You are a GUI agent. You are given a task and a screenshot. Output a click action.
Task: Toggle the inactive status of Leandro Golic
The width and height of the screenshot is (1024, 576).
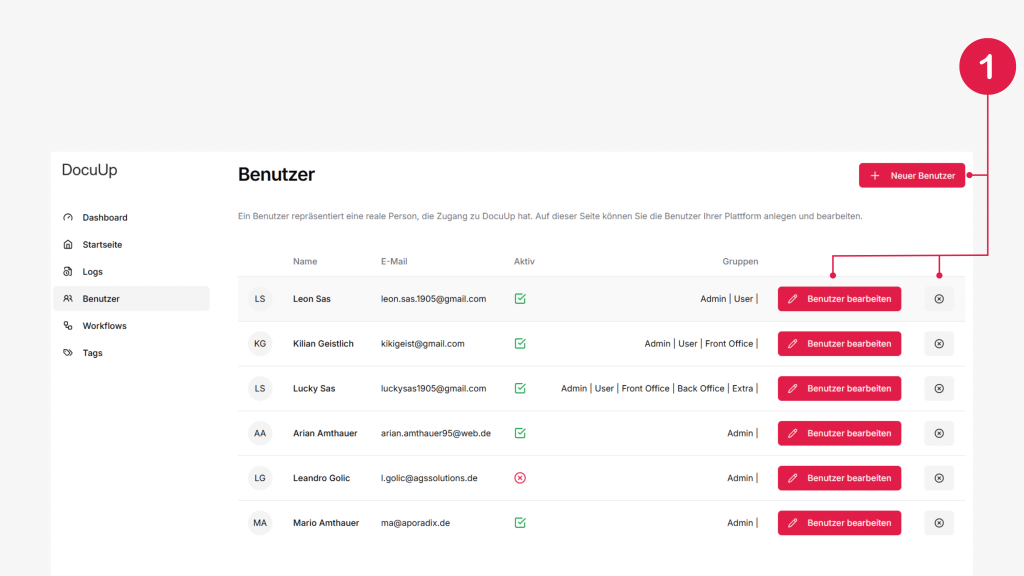point(520,478)
